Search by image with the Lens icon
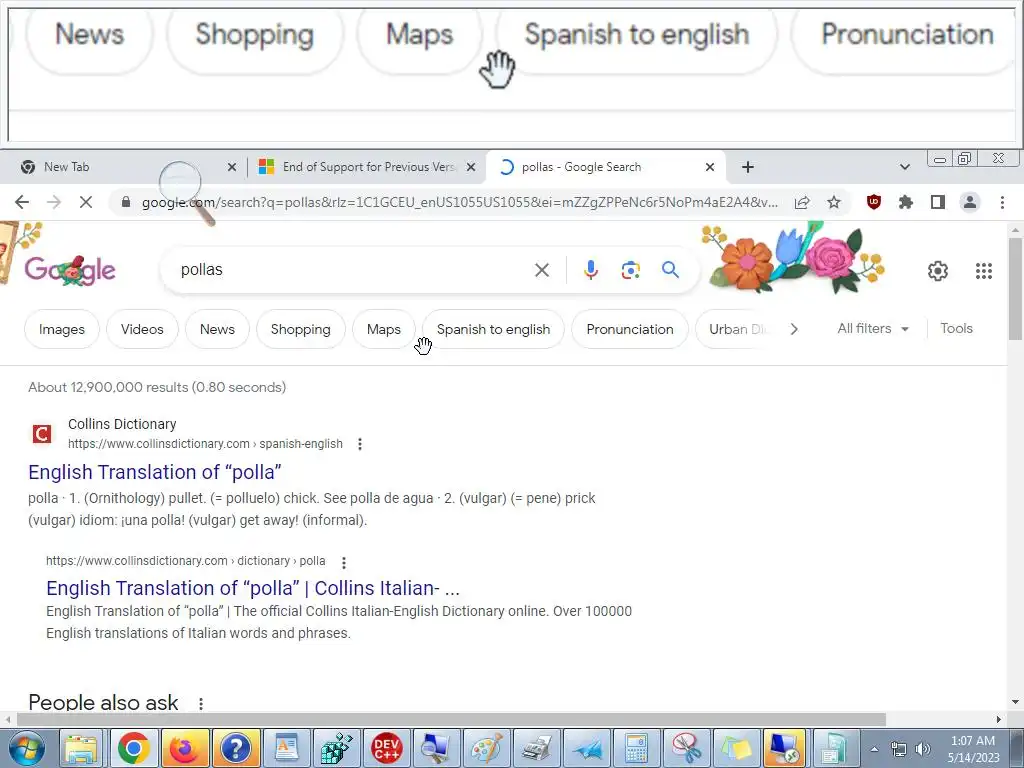 pyautogui.click(x=631, y=270)
